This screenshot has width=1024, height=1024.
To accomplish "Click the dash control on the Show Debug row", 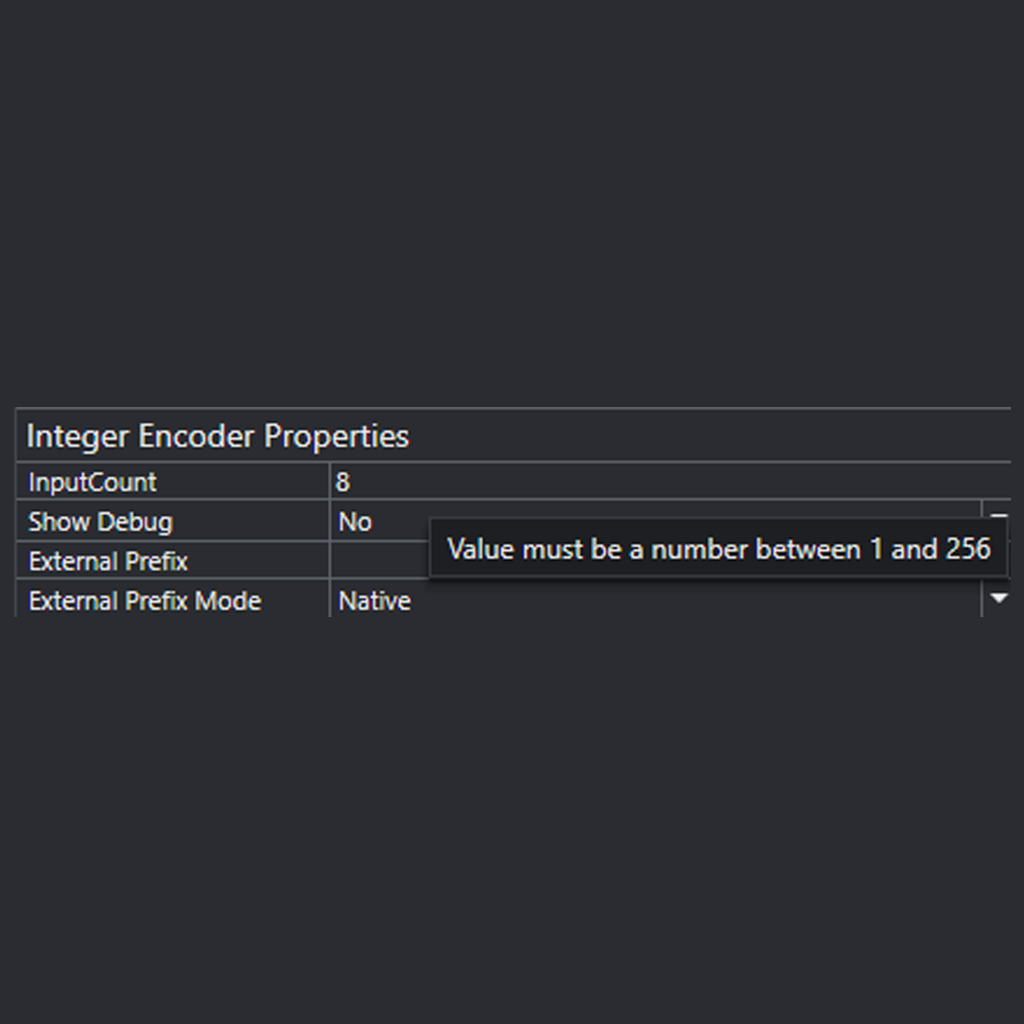I will coord(998,513).
